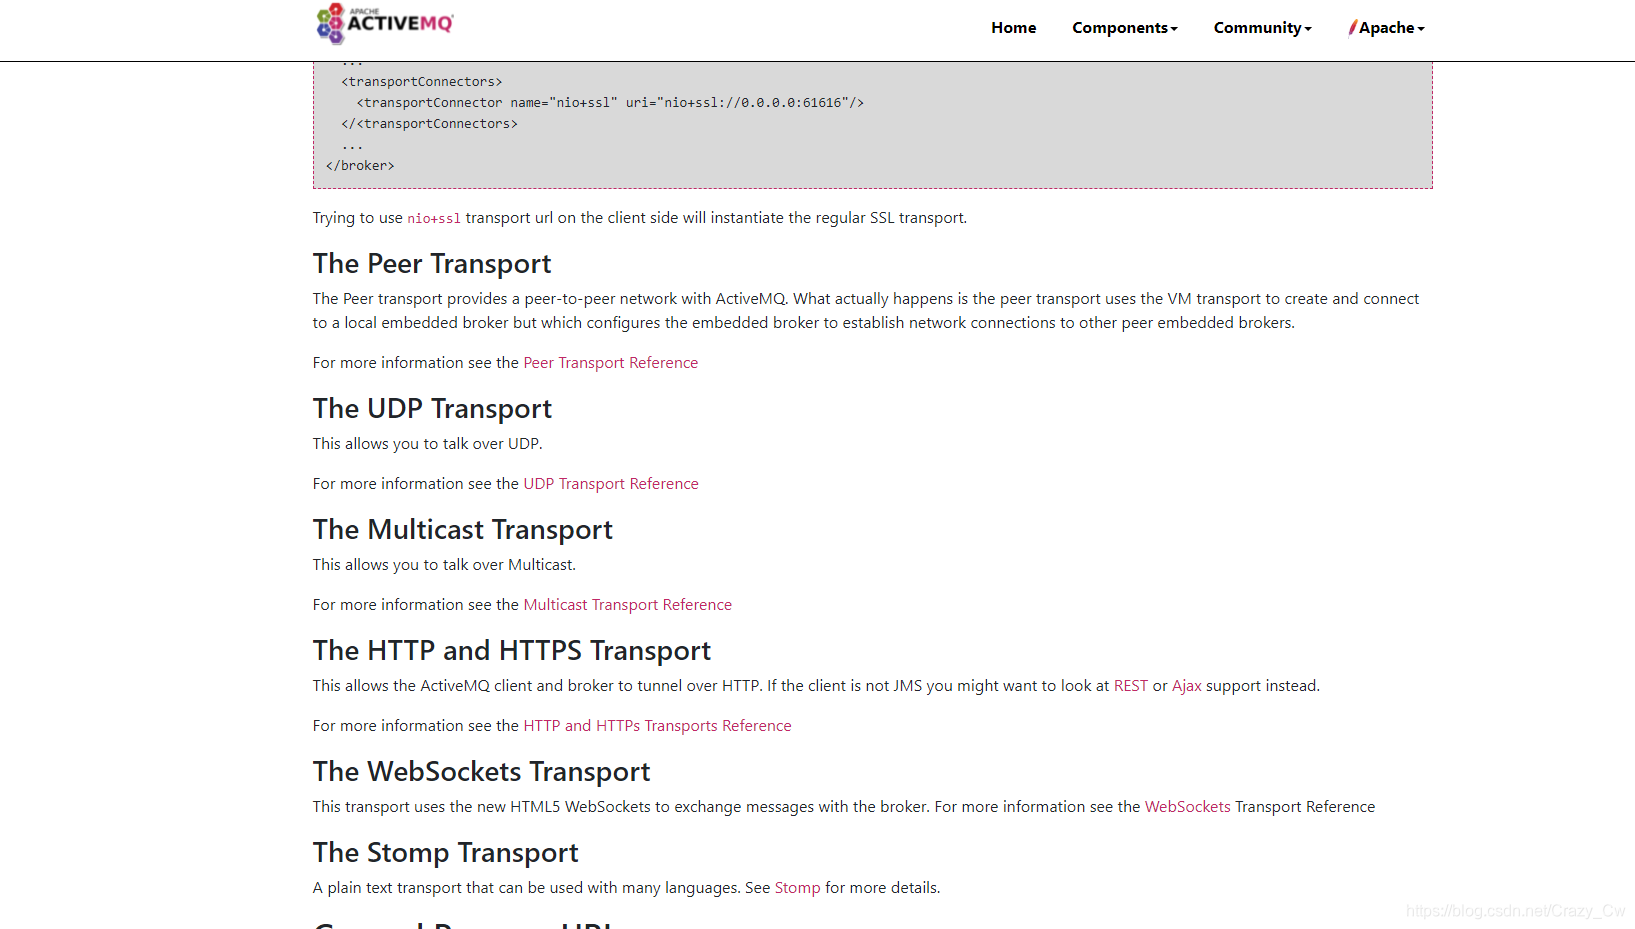Open the Peer Transport Reference link

[610, 363]
